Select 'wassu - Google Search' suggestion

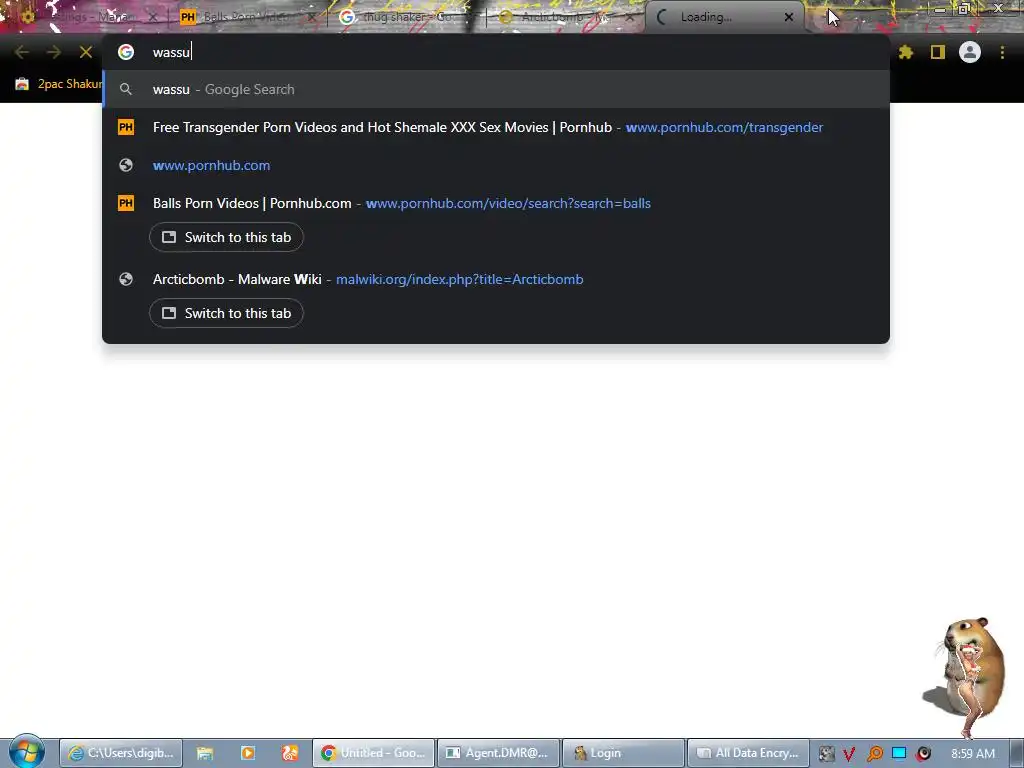click(496, 89)
